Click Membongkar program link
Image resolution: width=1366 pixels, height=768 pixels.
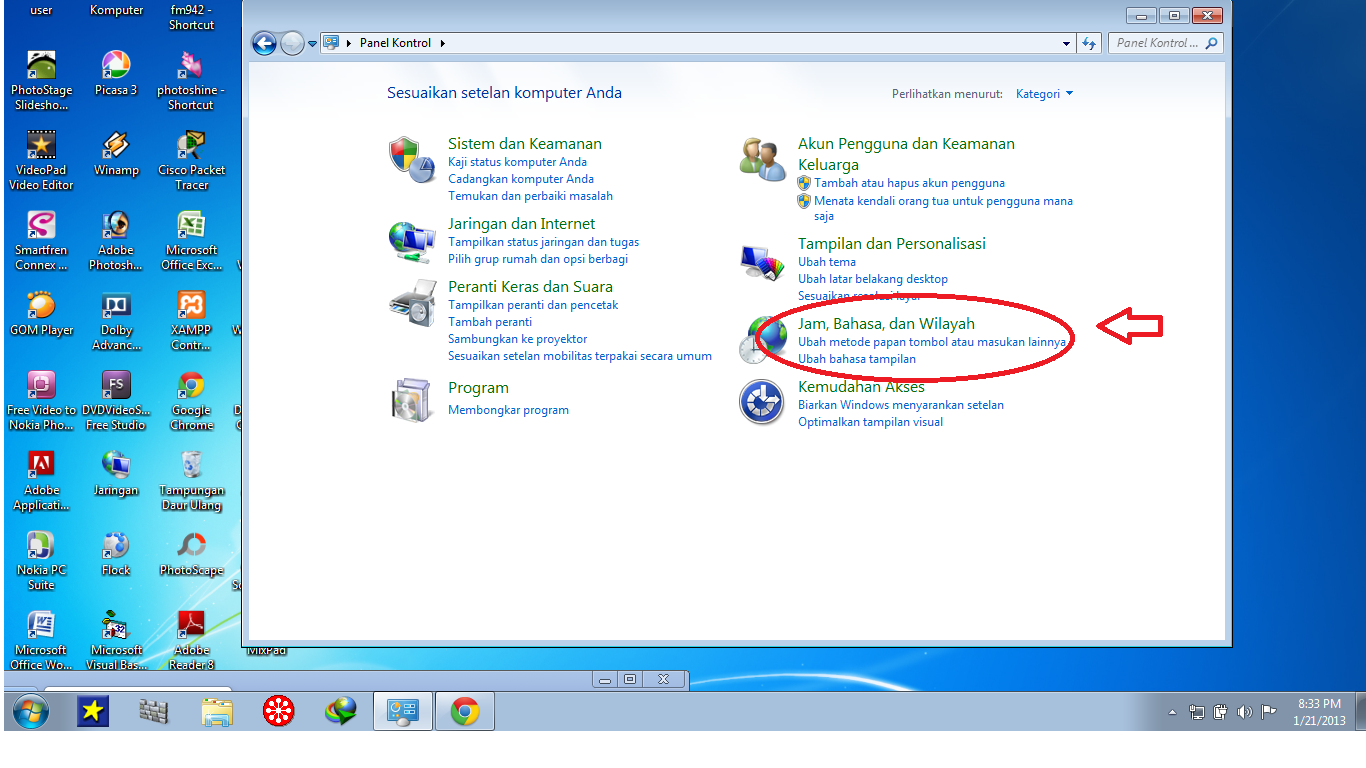point(508,410)
